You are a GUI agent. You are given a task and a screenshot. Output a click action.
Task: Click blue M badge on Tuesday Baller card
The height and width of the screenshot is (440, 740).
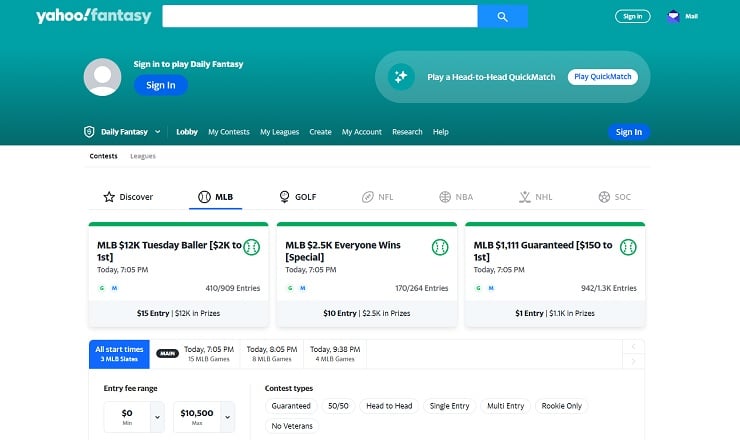point(114,288)
